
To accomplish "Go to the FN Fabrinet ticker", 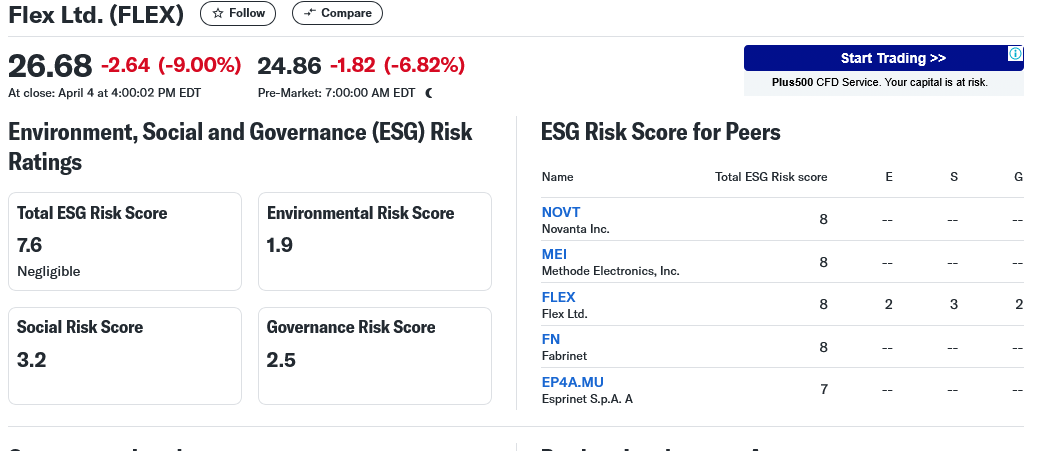I will point(550,339).
